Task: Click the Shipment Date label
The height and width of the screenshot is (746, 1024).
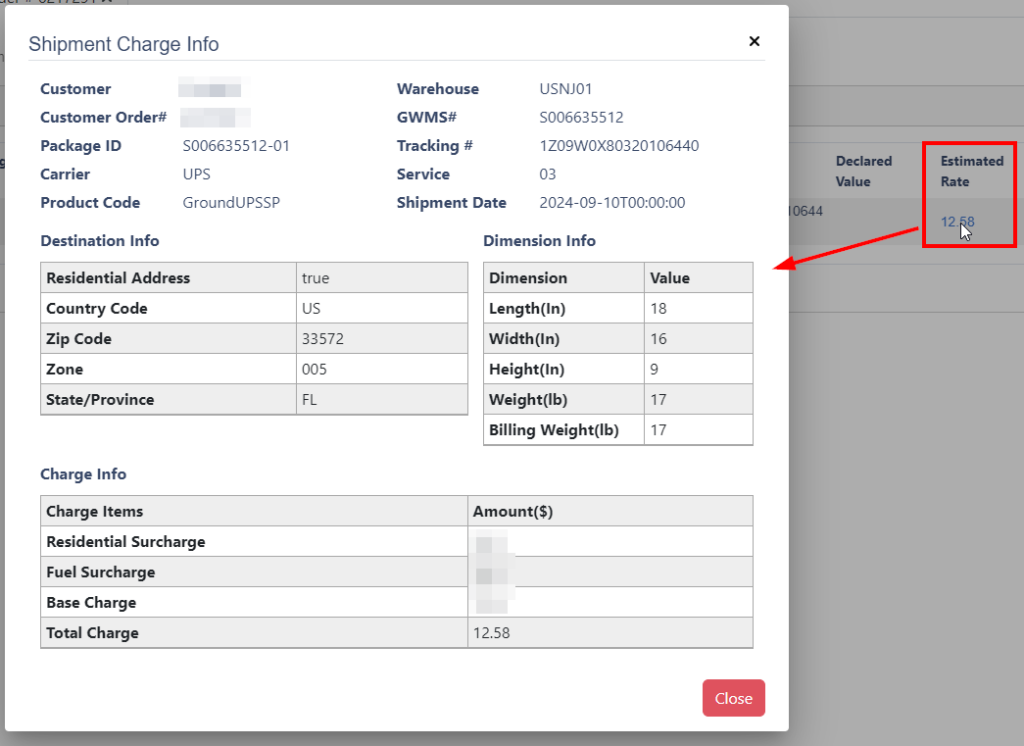Action: tap(451, 203)
